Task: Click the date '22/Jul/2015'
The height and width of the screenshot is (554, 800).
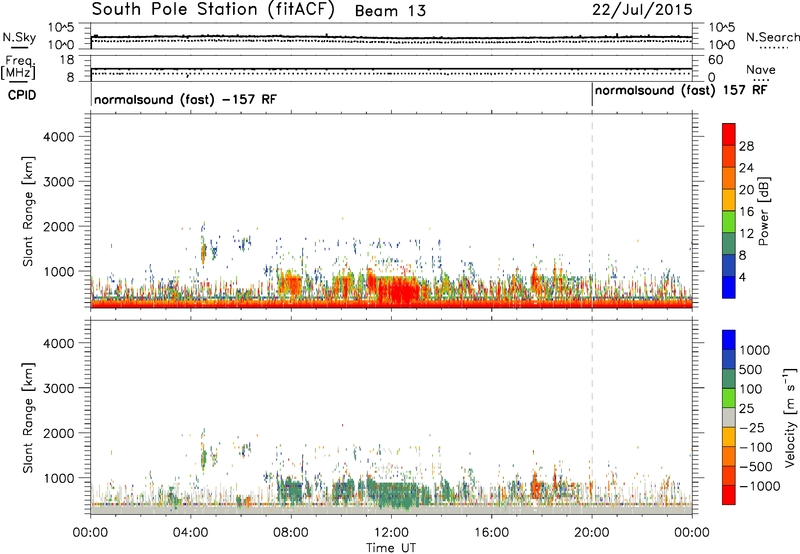Action: [x=642, y=10]
